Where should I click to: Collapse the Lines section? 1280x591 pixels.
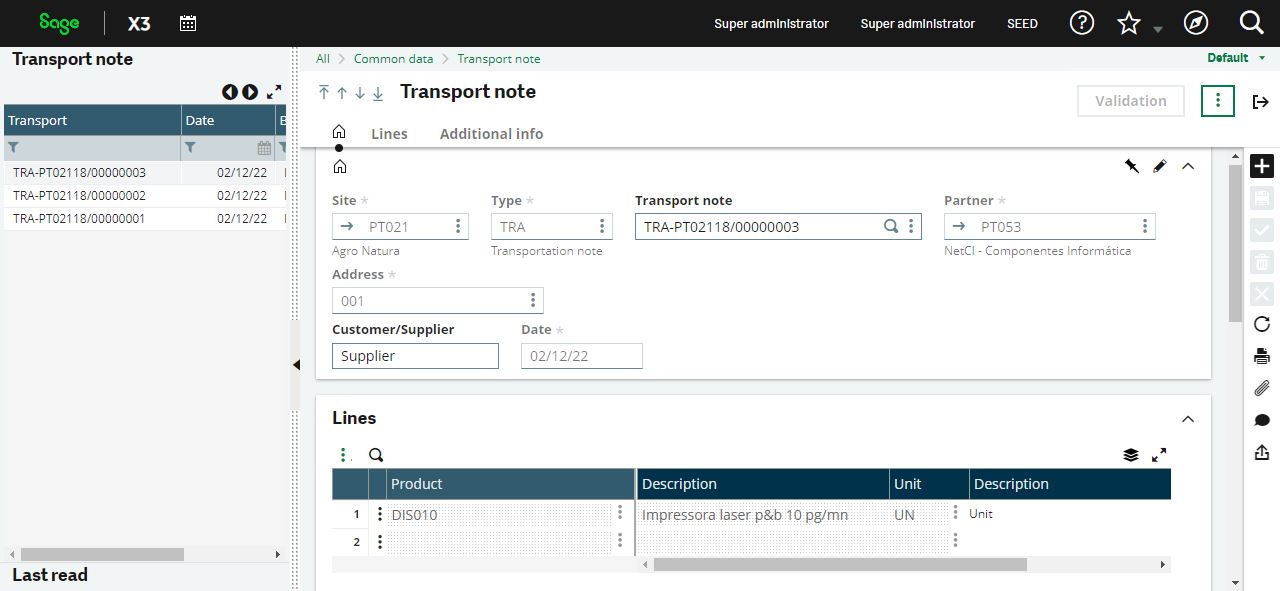[x=1188, y=419]
